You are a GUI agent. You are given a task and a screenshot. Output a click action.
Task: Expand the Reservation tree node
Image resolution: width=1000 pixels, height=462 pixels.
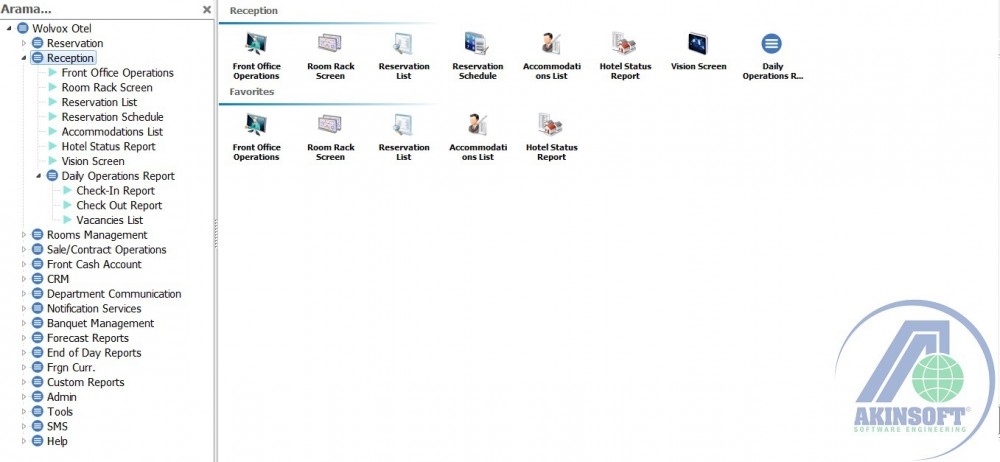coord(24,43)
